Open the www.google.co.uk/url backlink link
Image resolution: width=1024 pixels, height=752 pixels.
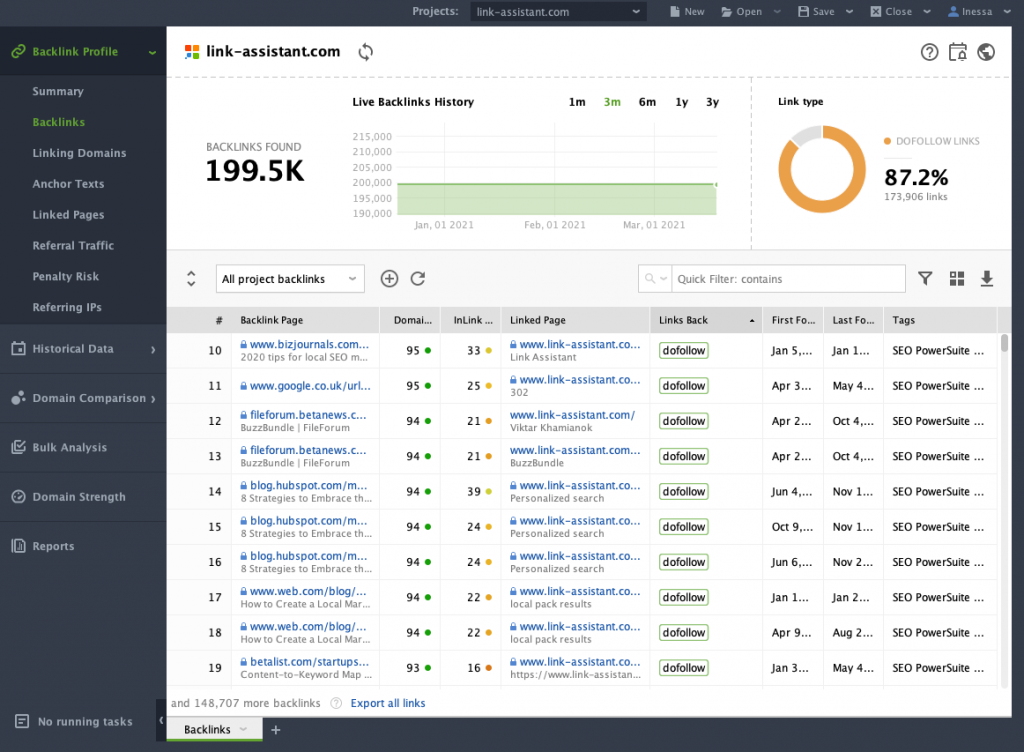point(310,386)
